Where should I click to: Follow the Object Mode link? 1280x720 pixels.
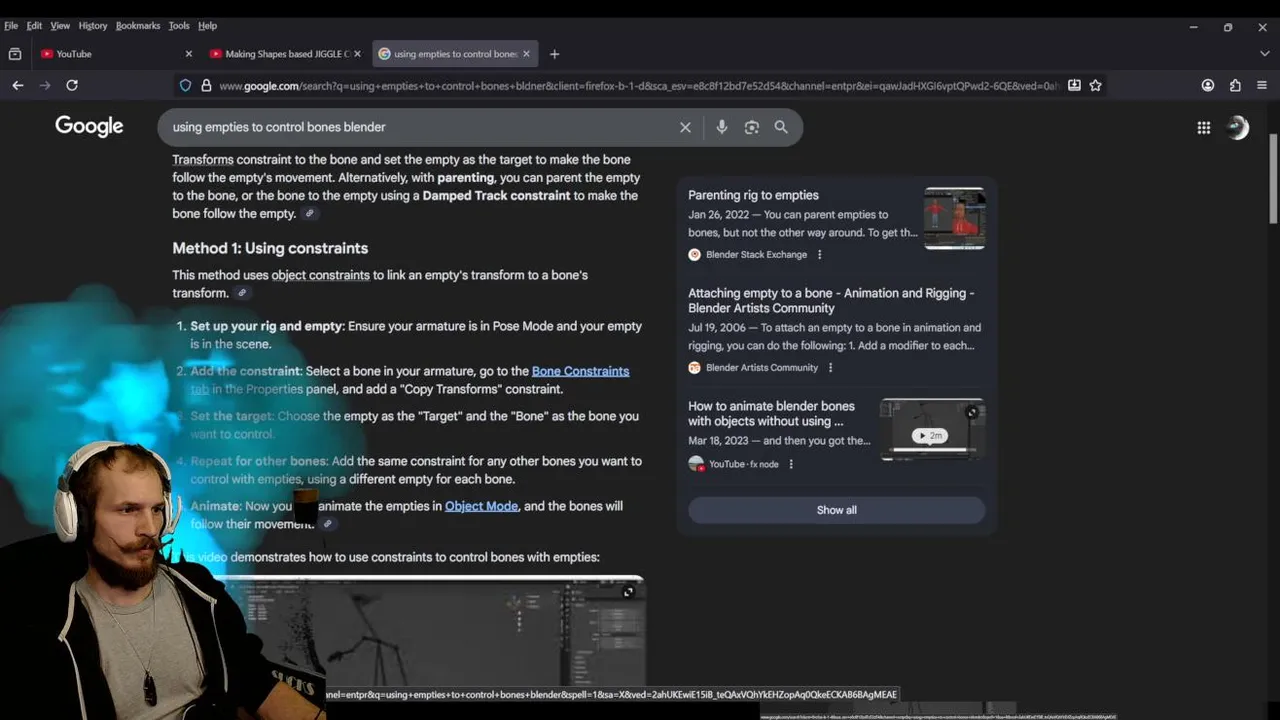(481, 506)
